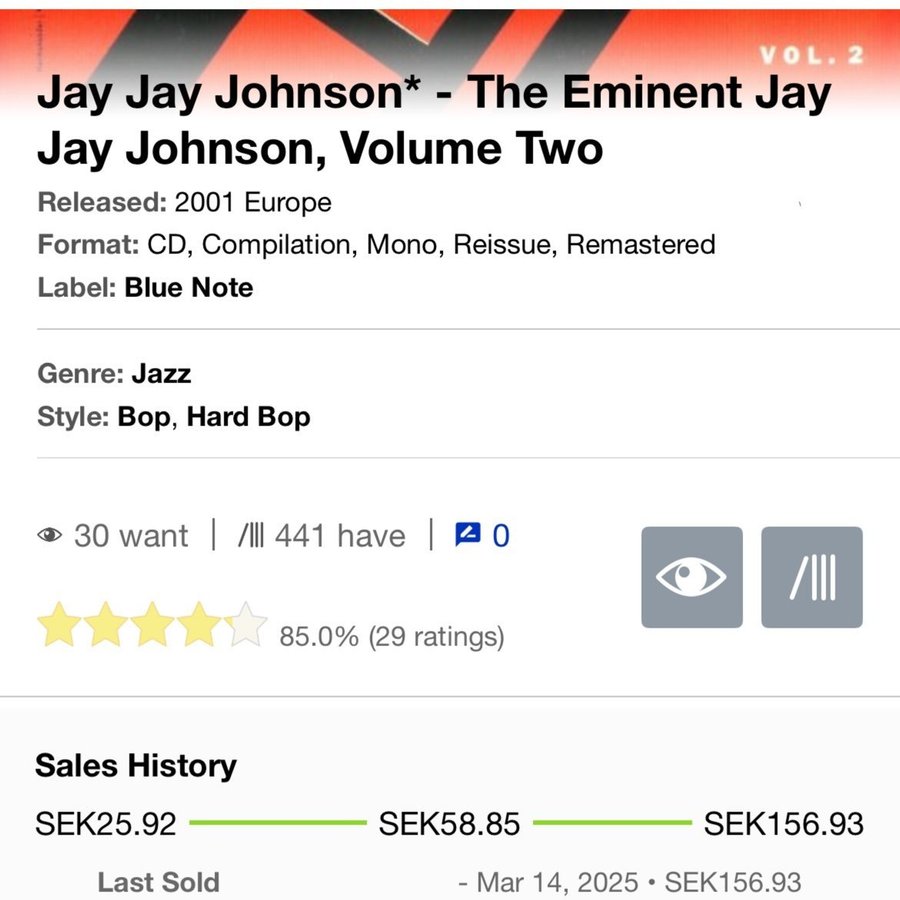The image size is (900, 900).
Task: Rate release two stars
Action: pyautogui.click(x=105, y=625)
